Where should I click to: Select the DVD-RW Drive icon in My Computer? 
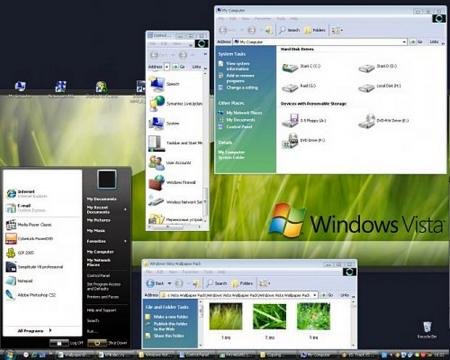point(383,121)
